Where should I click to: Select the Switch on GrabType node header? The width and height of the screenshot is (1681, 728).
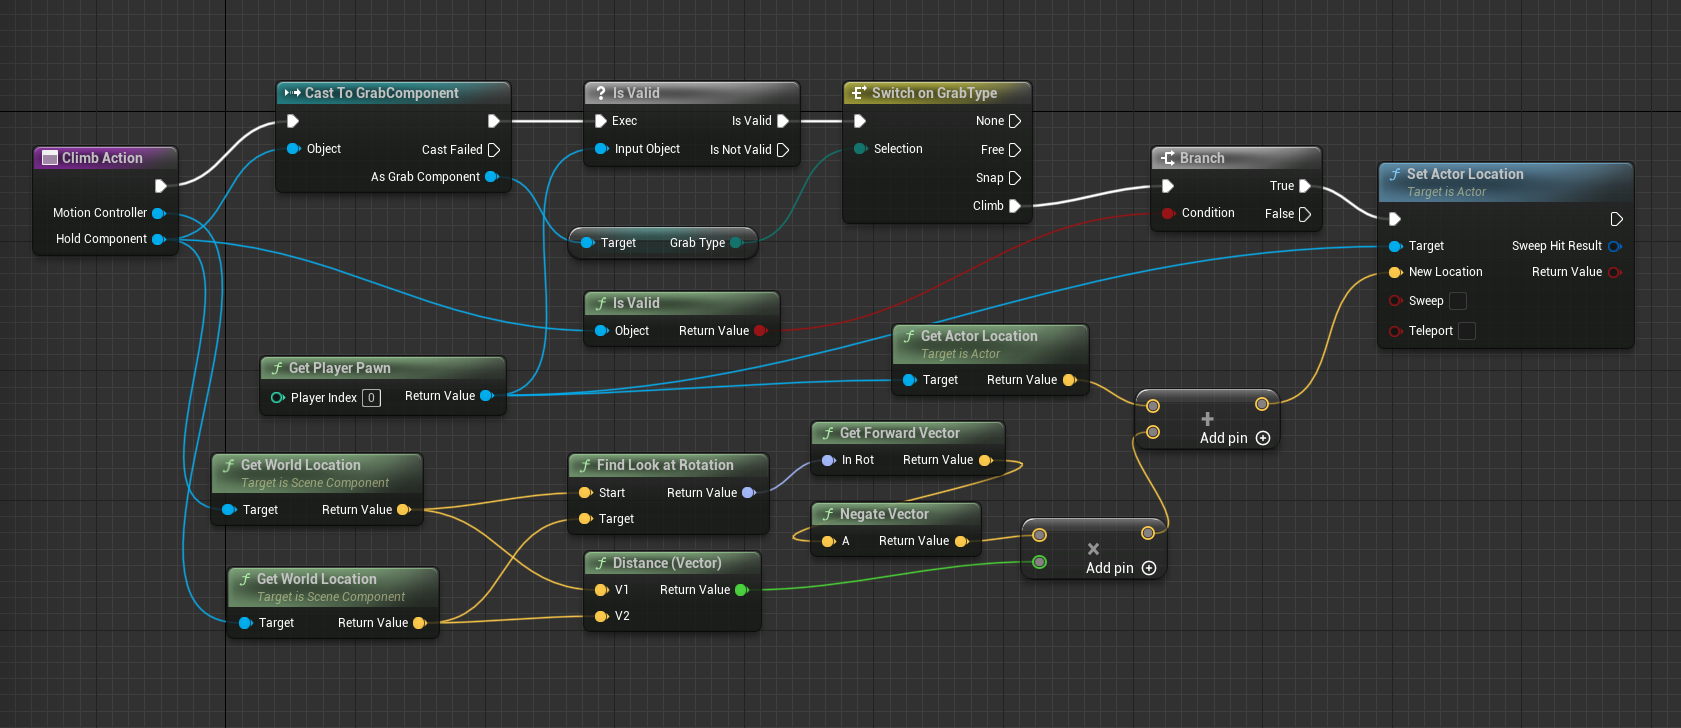(x=934, y=93)
